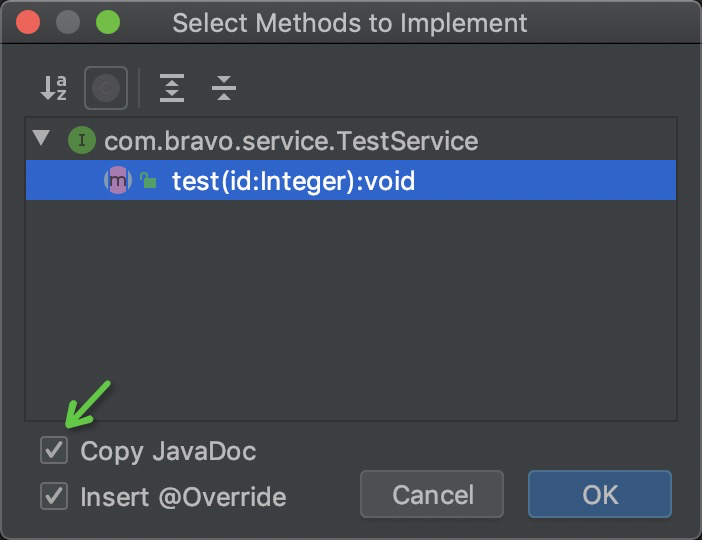Click the Expand All toolbar icon
Screen dimensions: 702x540
point(173,89)
